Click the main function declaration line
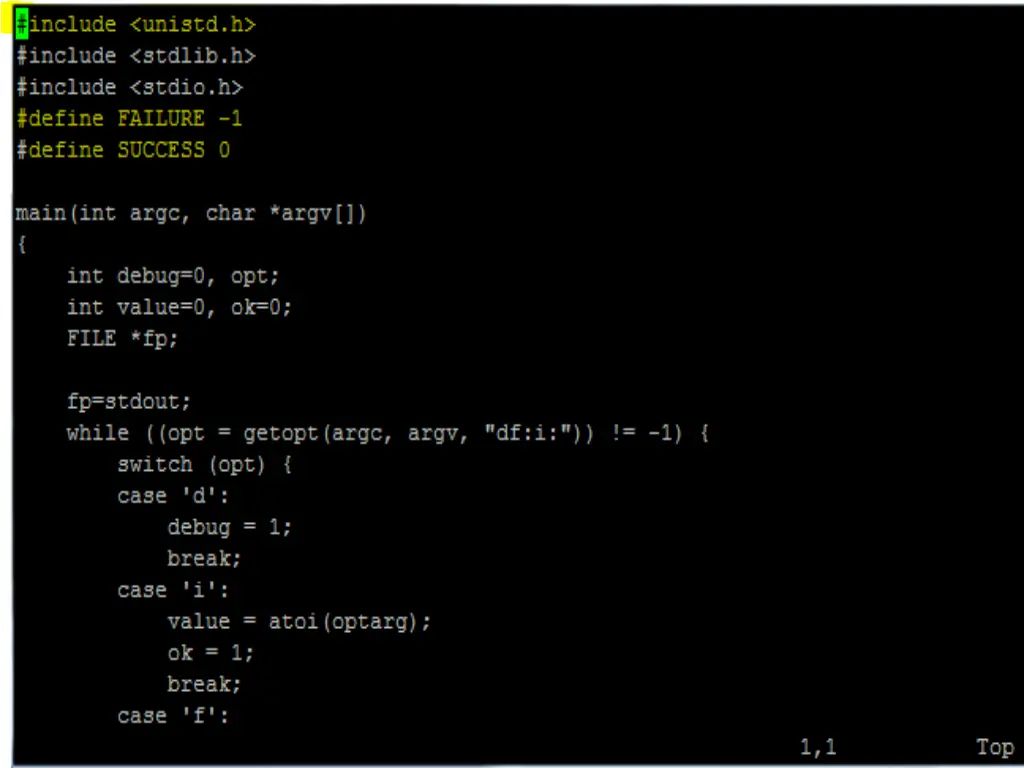This screenshot has width=1024, height=768. [191, 213]
